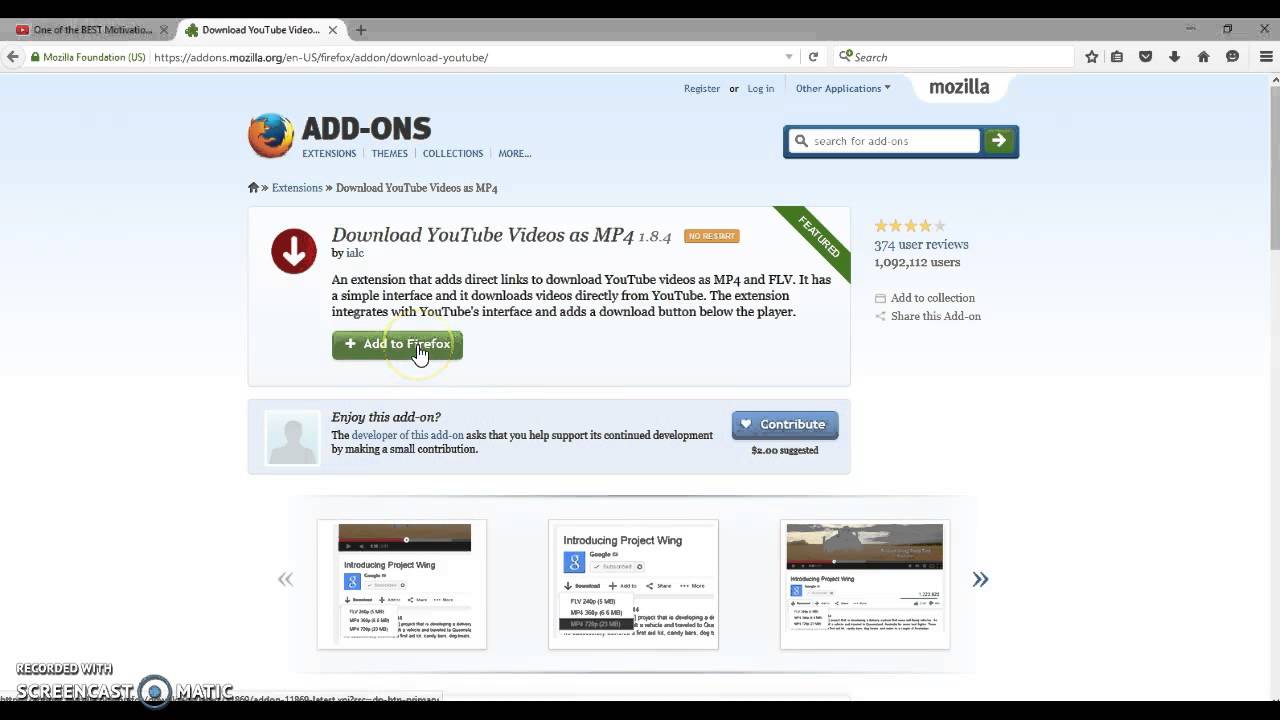Bookmark this page with the star icon
This screenshot has height=720, width=1280.
pyautogui.click(x=1092, y=57)
